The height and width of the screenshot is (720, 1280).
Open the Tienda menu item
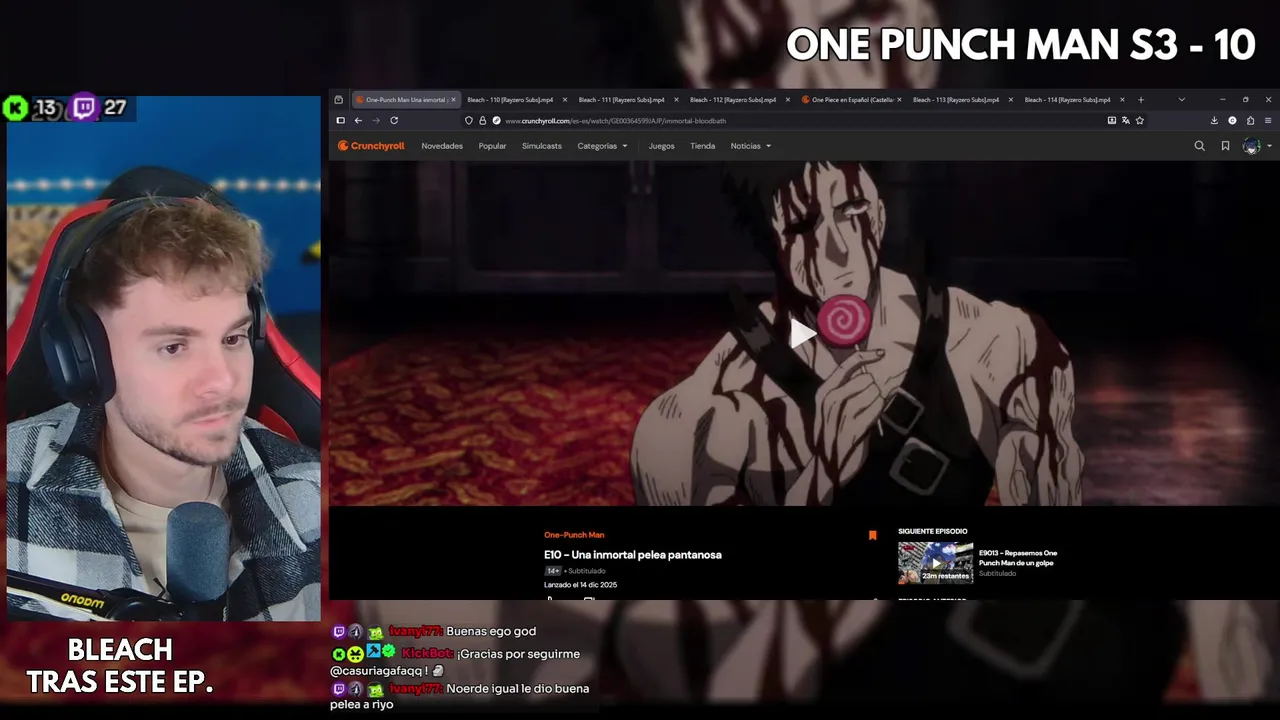click(x=702, y=146)
